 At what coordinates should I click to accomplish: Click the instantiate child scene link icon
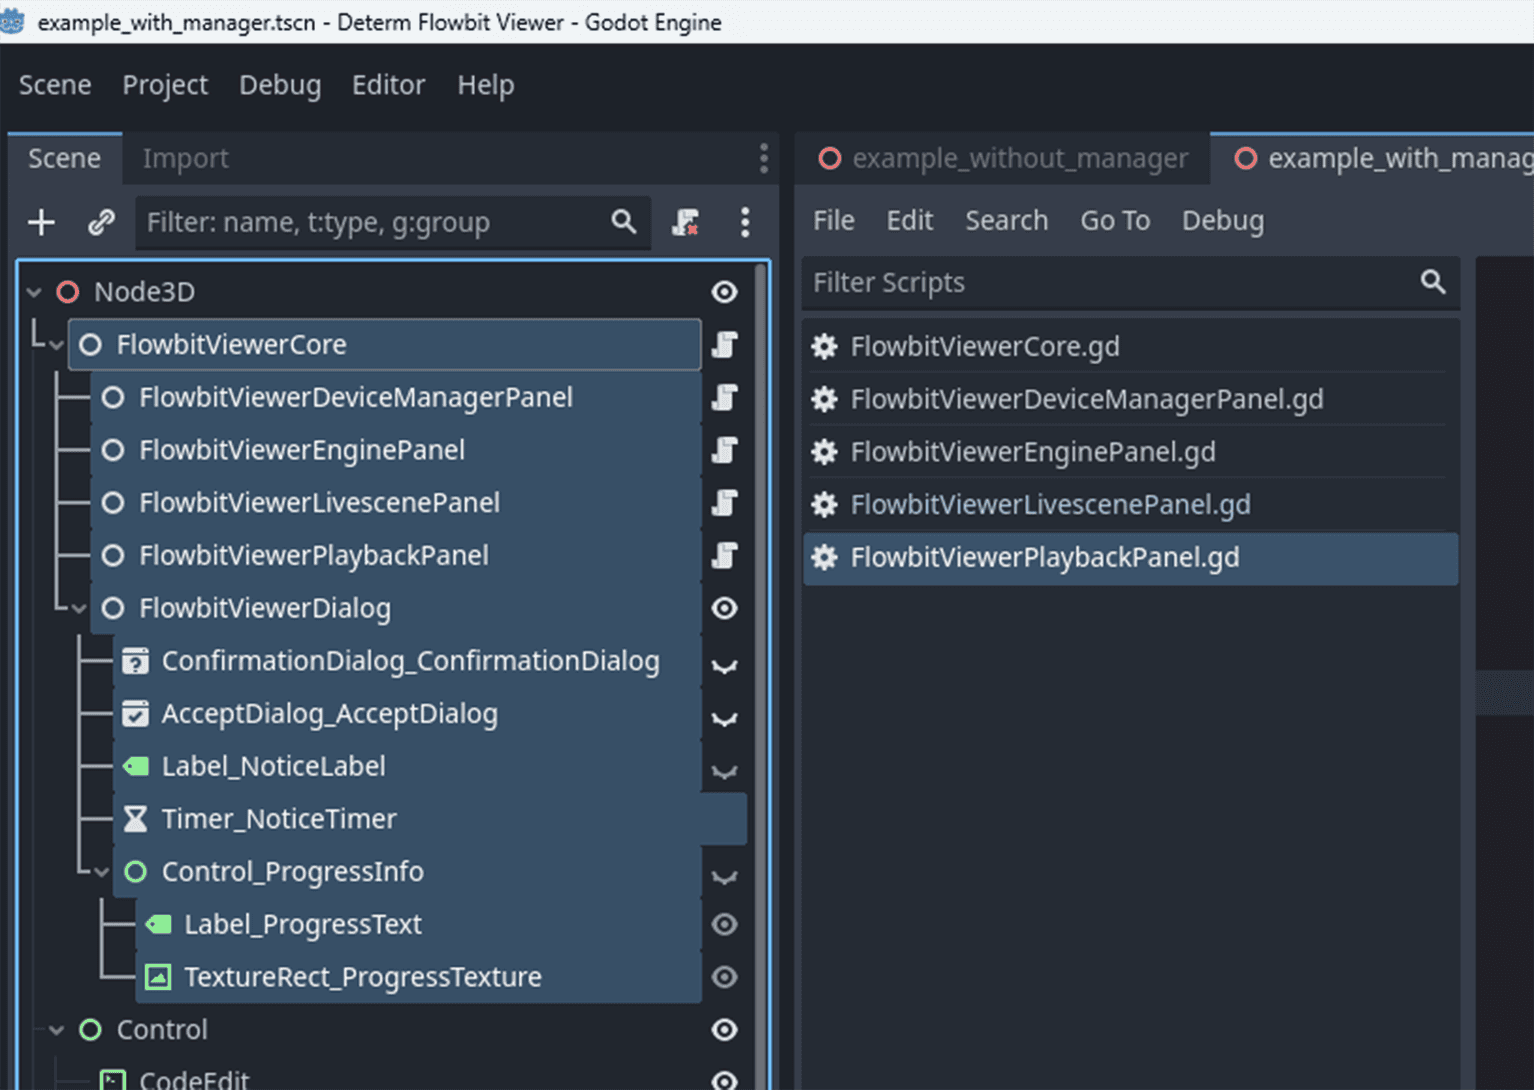tap(100, 222)
